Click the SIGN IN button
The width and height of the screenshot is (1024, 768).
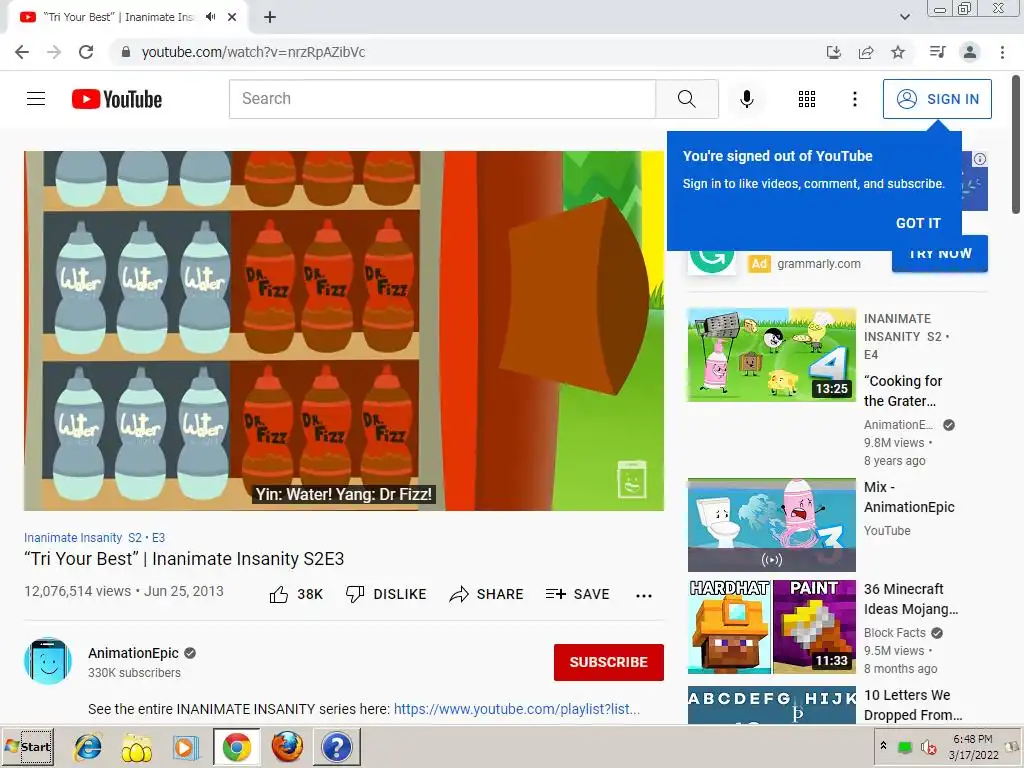click(937, 99)
